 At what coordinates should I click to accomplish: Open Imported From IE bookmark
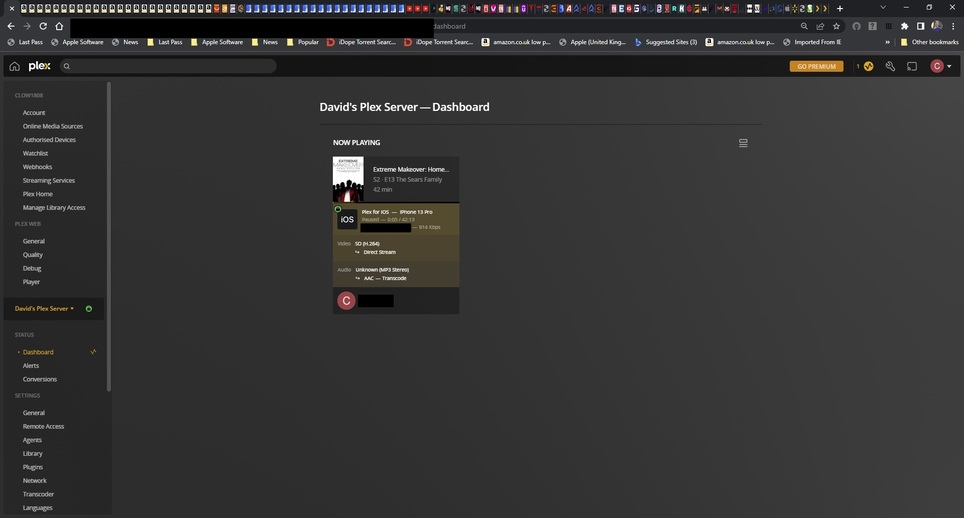click(x=812, y=42)
